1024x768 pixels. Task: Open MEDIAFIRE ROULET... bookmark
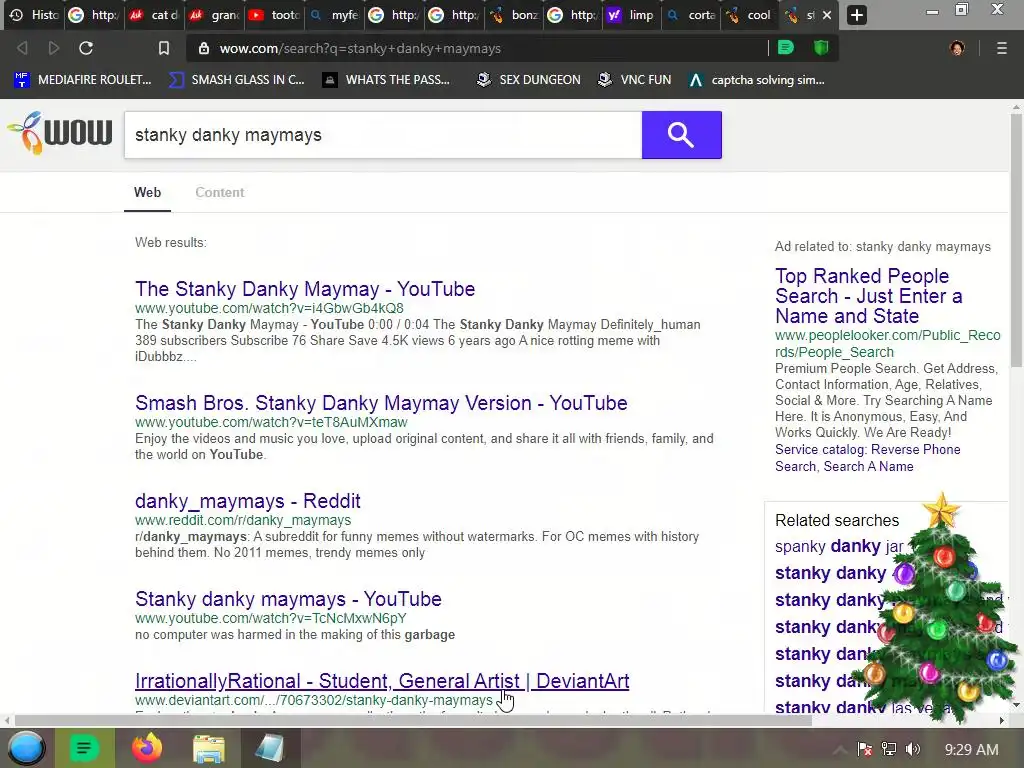click(x=83, y=80)
